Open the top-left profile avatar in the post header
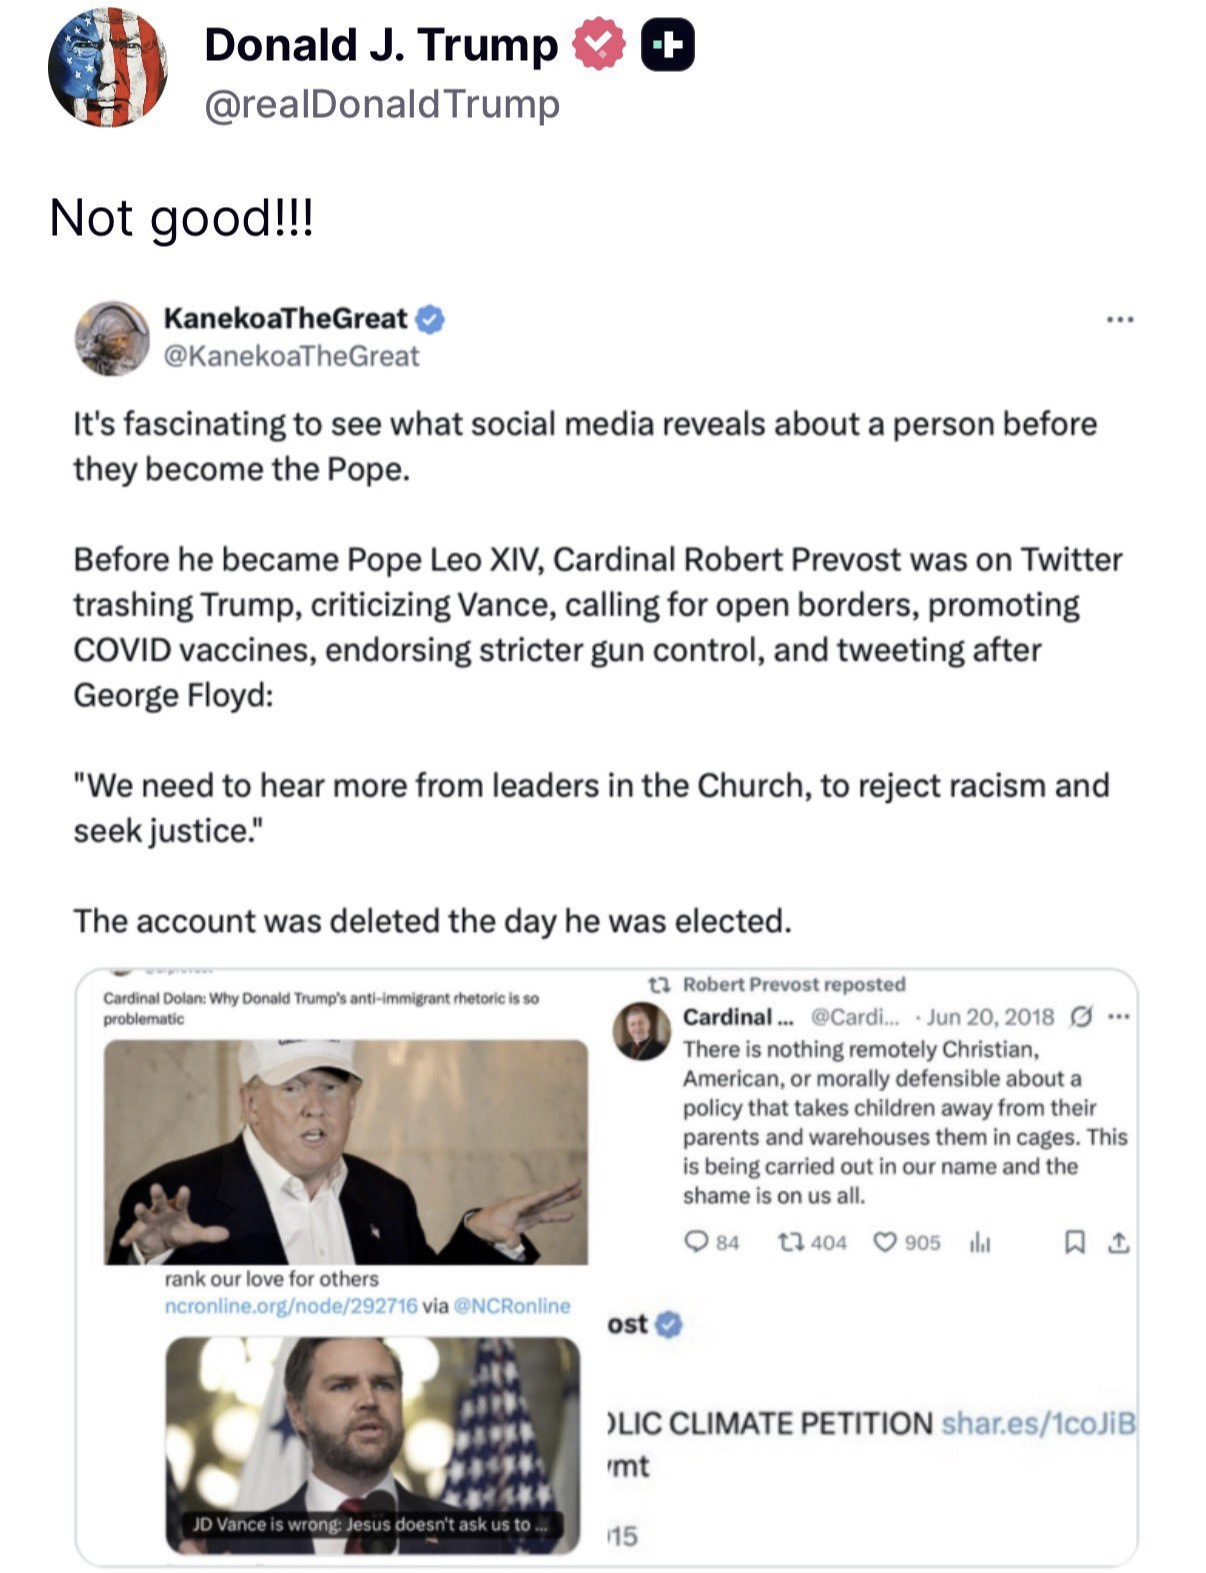Viewport: 1206px width, 1573px height. (107, 67)
